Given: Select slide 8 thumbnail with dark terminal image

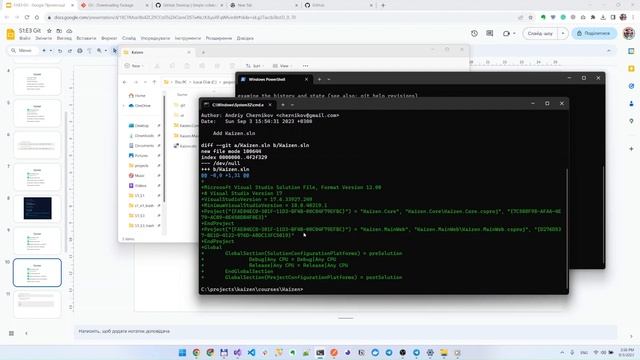Looking at the screenshot, I should 37,208.
